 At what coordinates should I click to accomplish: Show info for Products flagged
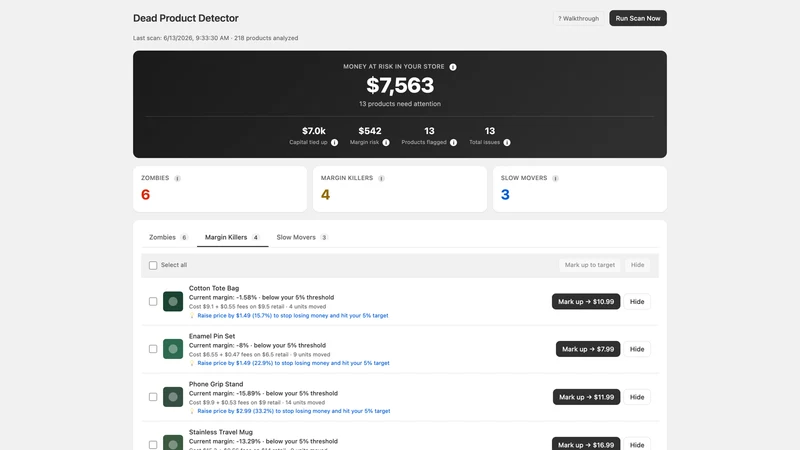click(453, 142)
